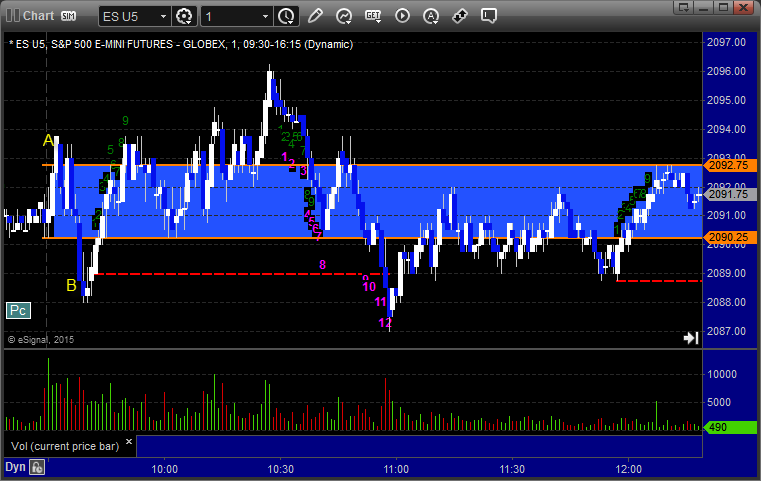
Task: Click the interval field showing 1
Action: [x=231, y=17]
